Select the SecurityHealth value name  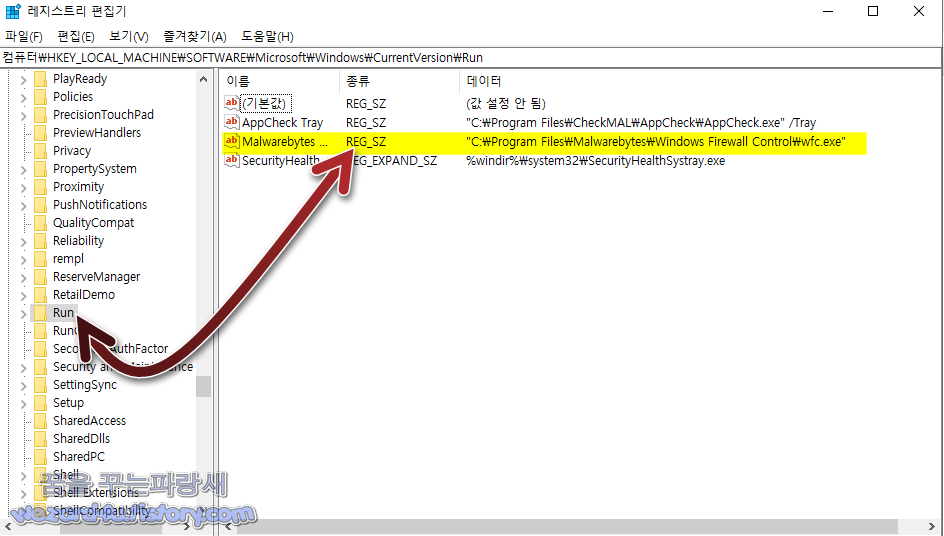(x=281, y=161)
